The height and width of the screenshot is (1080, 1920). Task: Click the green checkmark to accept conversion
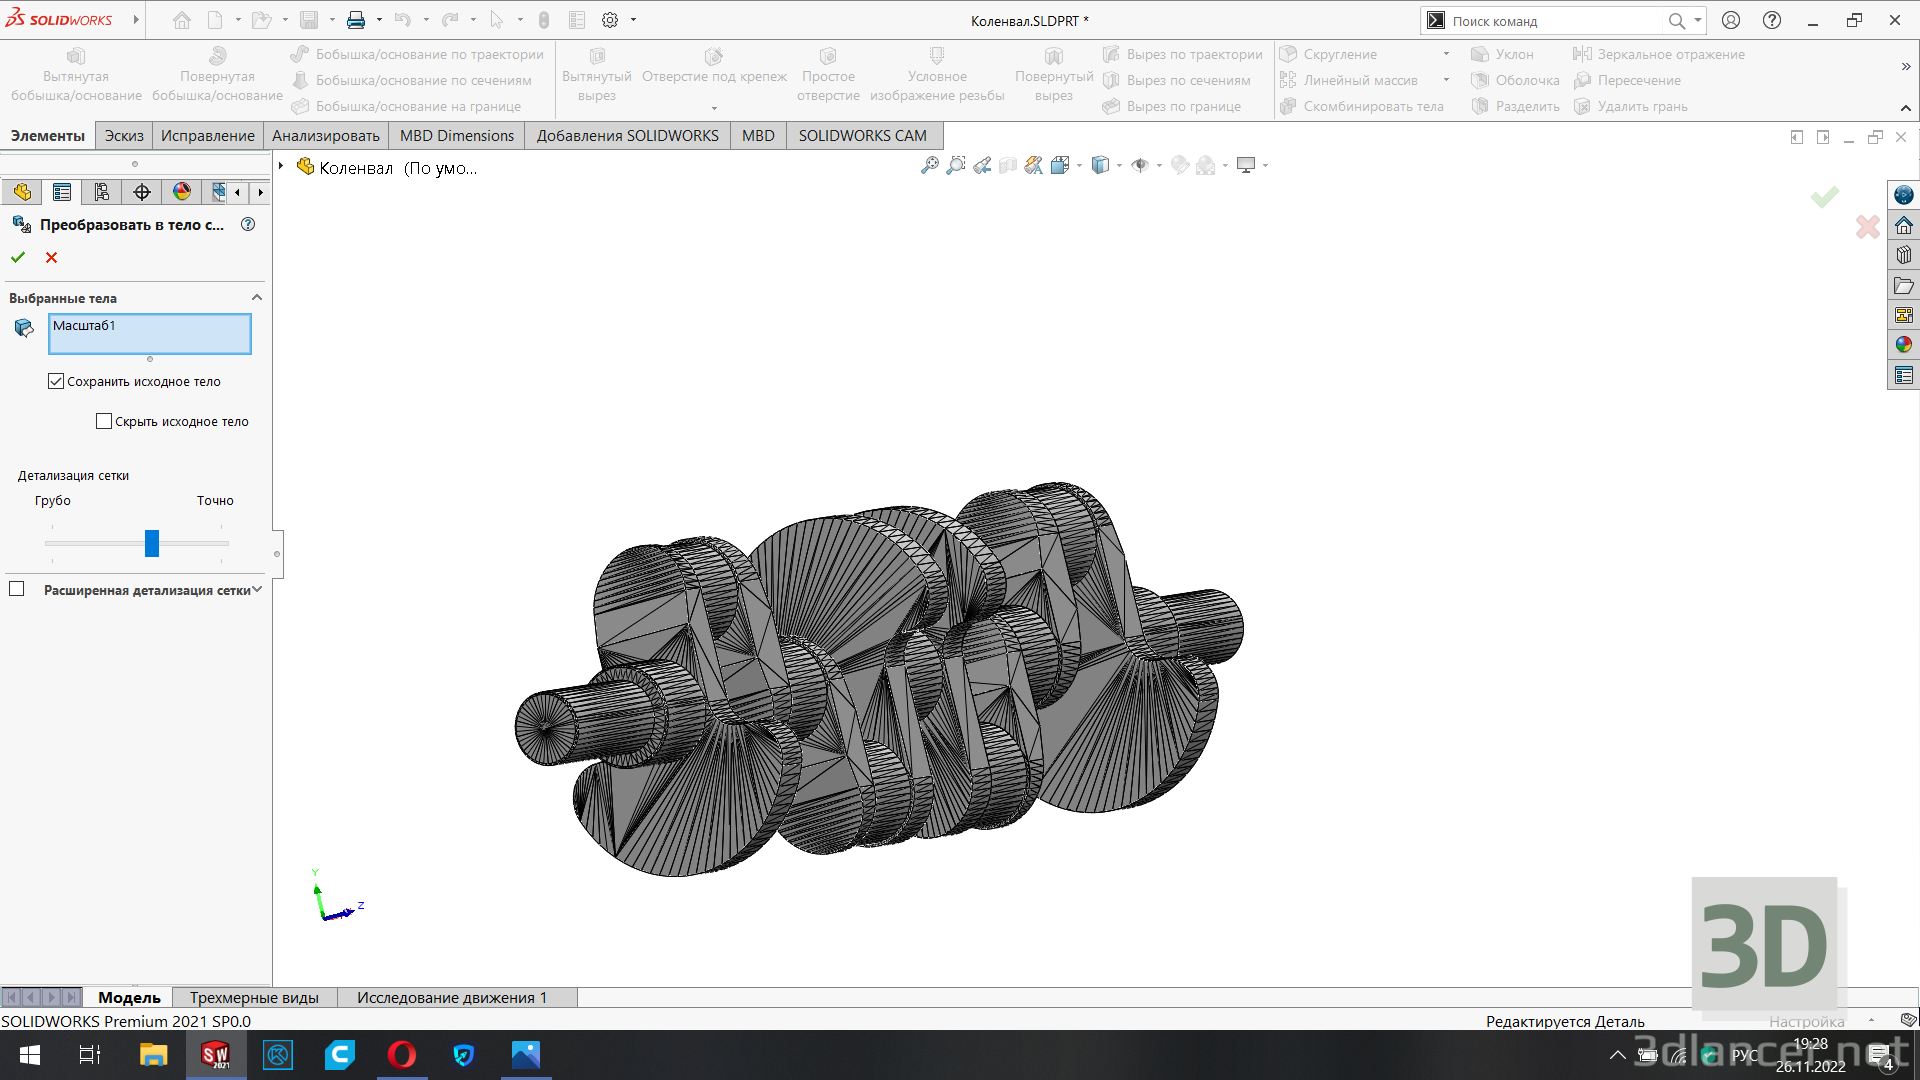point(18,257)
